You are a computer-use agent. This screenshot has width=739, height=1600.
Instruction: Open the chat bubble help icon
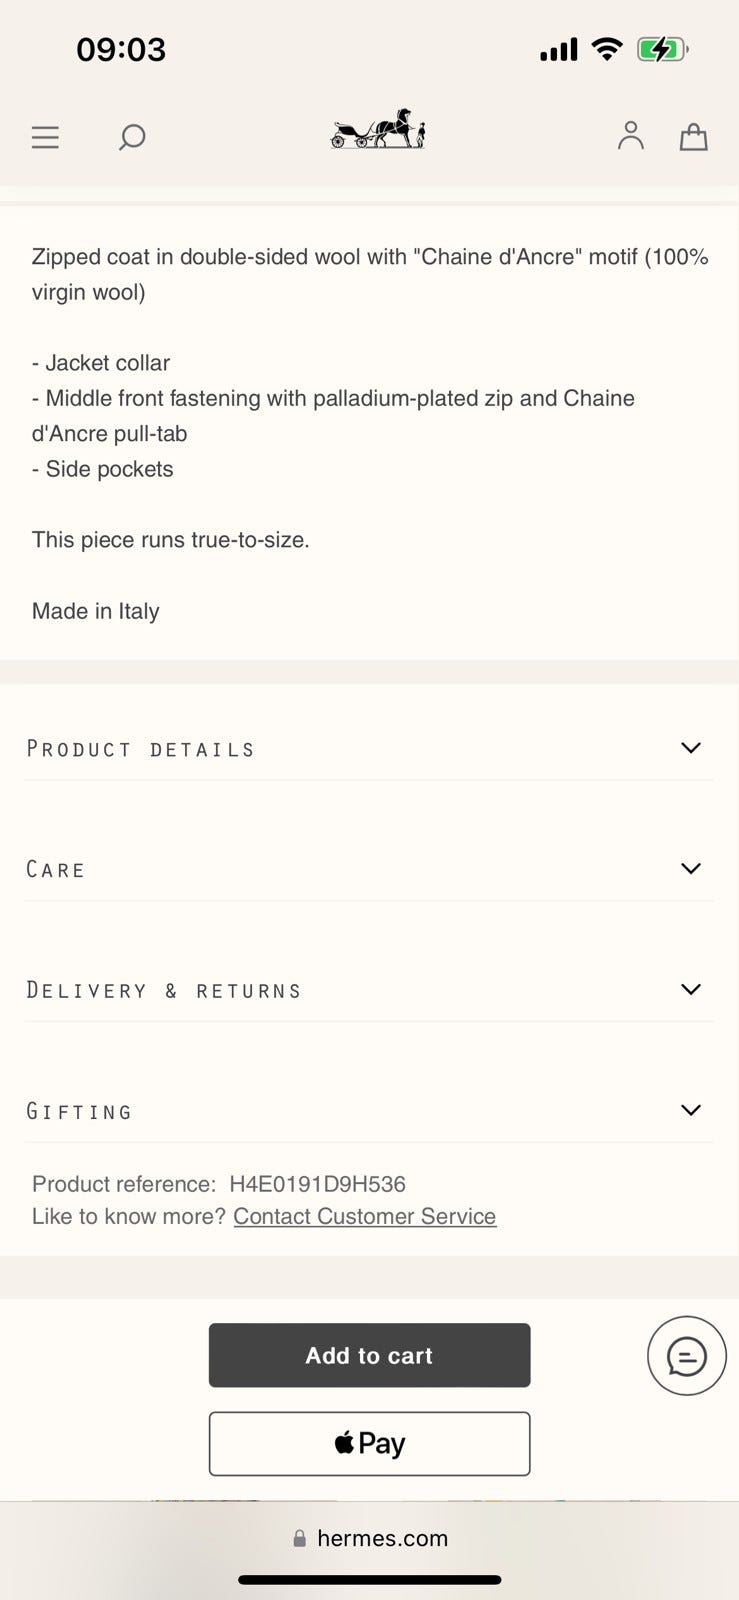point(686,1356)
